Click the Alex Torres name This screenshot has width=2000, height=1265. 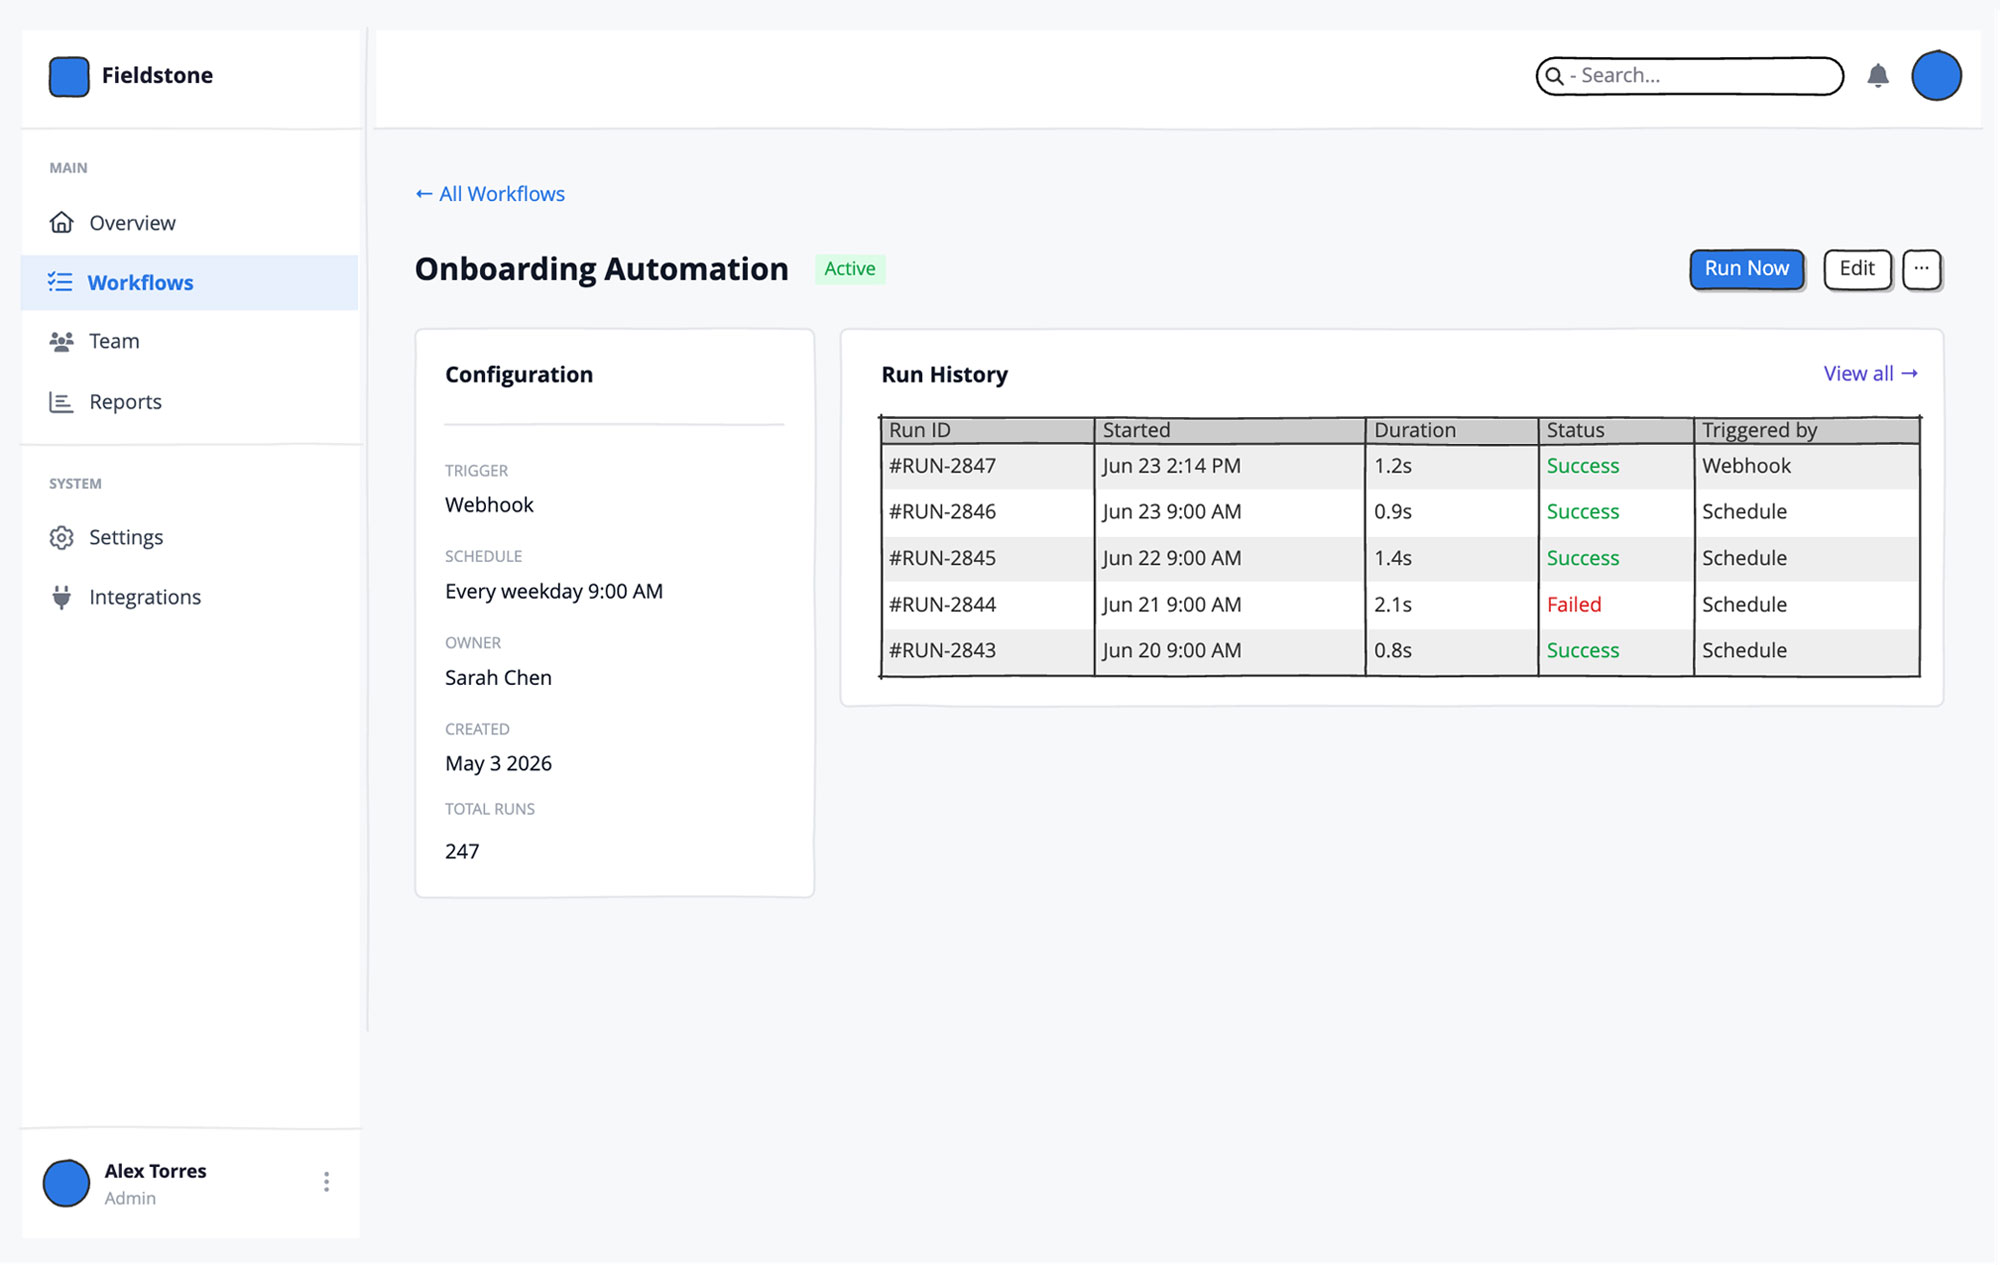pos(155,1171)
